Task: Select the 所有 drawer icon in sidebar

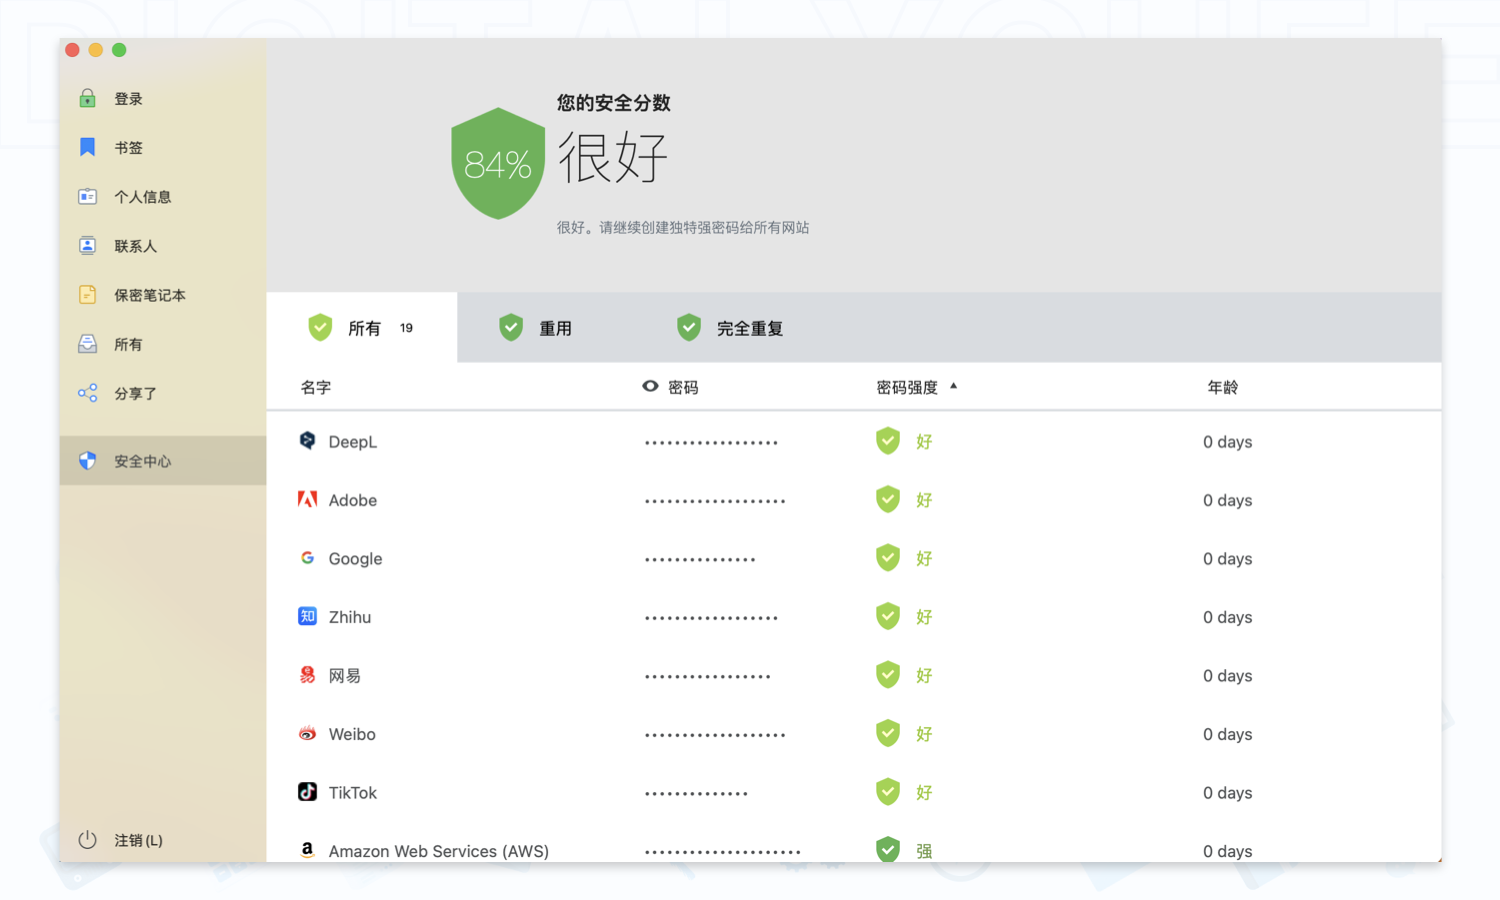Action: point(88,343)
